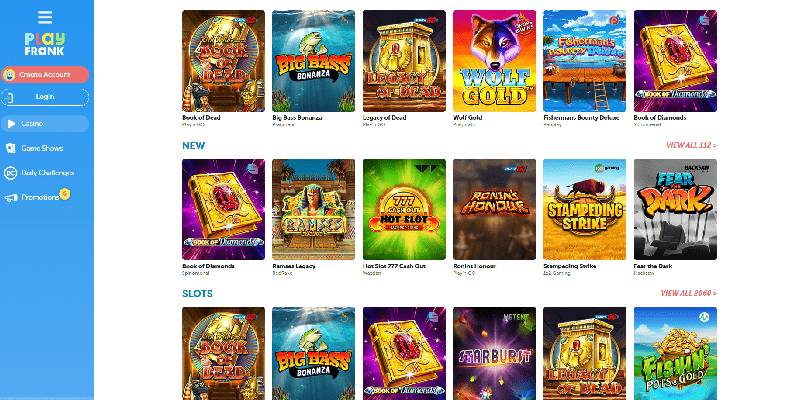This screenshot has height=400, width=800.
Task: Click the Login door icon
Action: click(9, 97)
